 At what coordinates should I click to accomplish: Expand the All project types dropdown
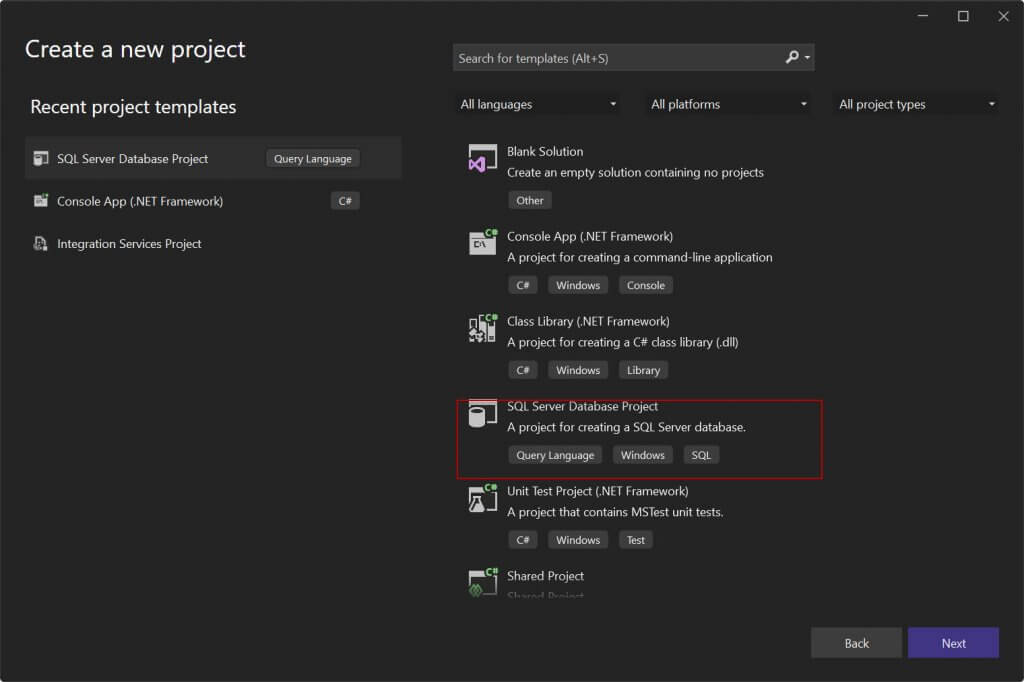(916, 104)
